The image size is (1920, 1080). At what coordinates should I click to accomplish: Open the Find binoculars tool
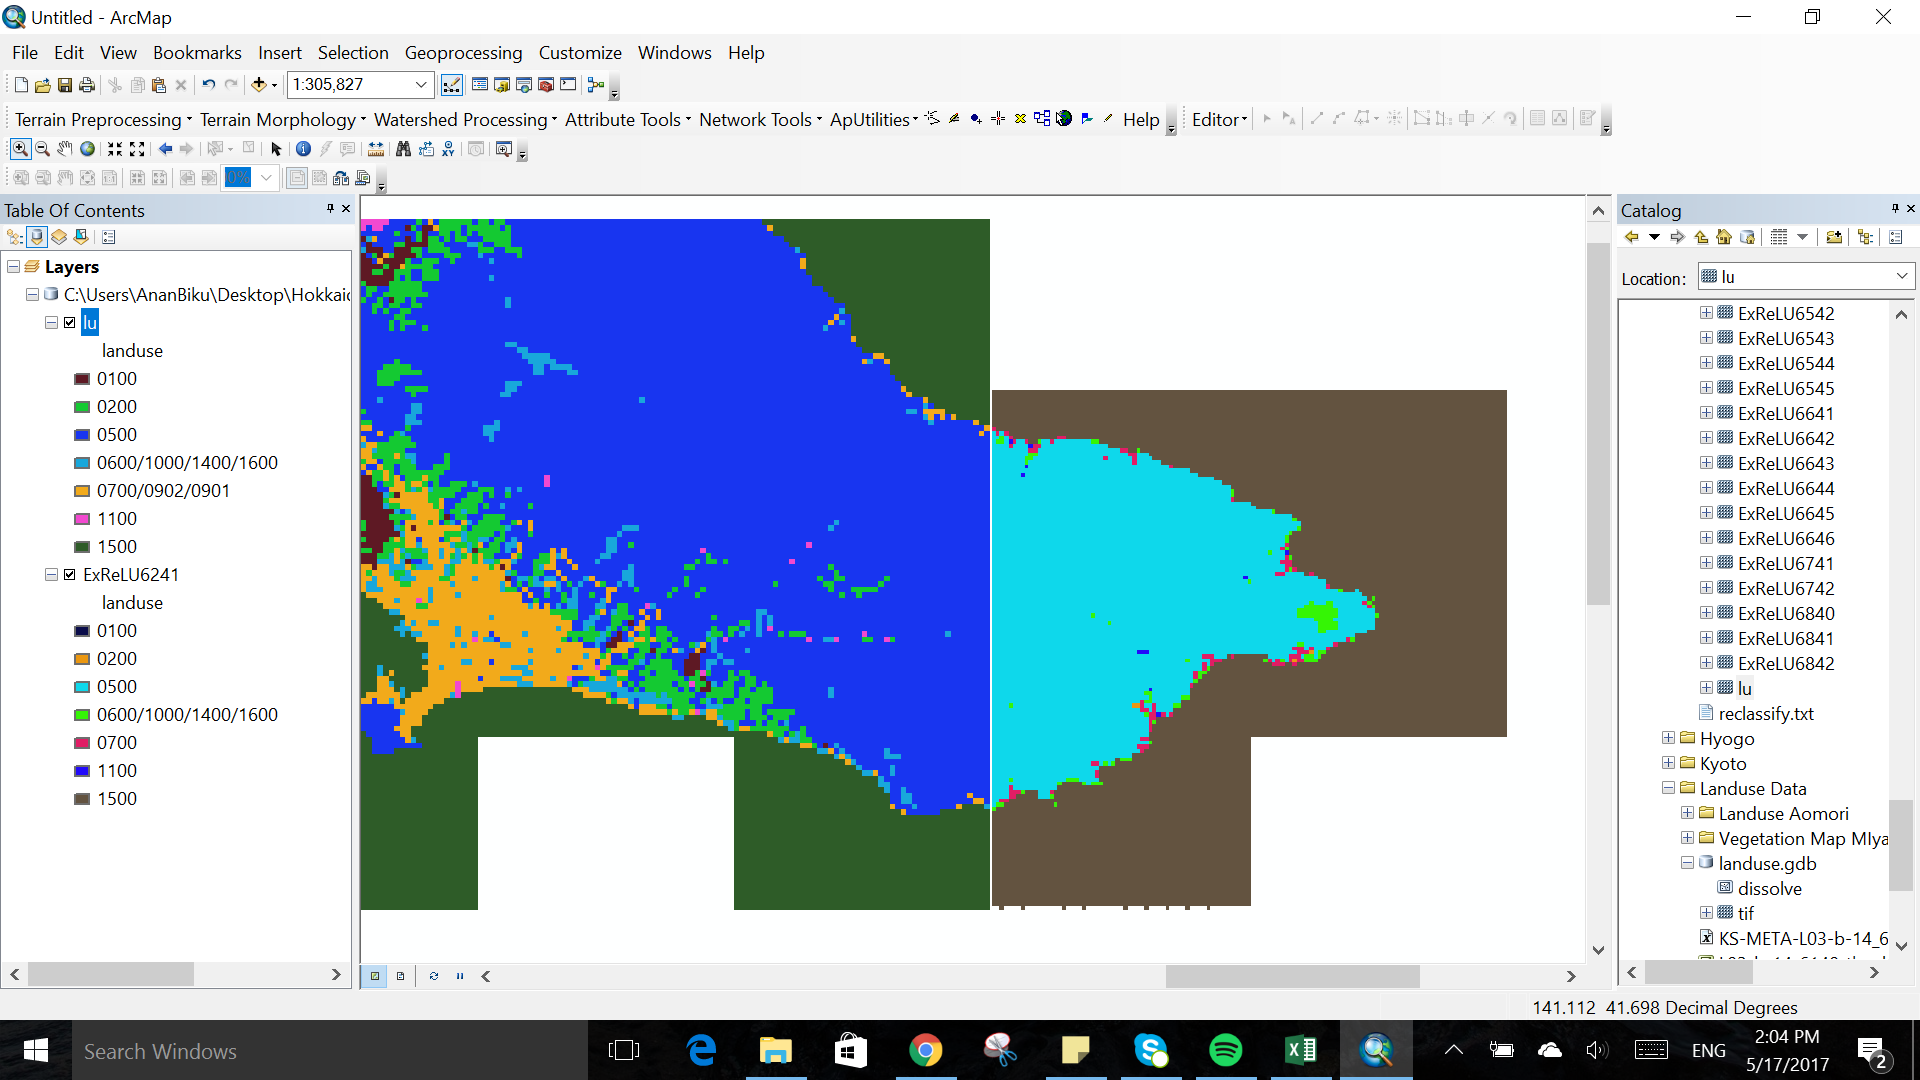pyautogui.click(x=403, y=149)
